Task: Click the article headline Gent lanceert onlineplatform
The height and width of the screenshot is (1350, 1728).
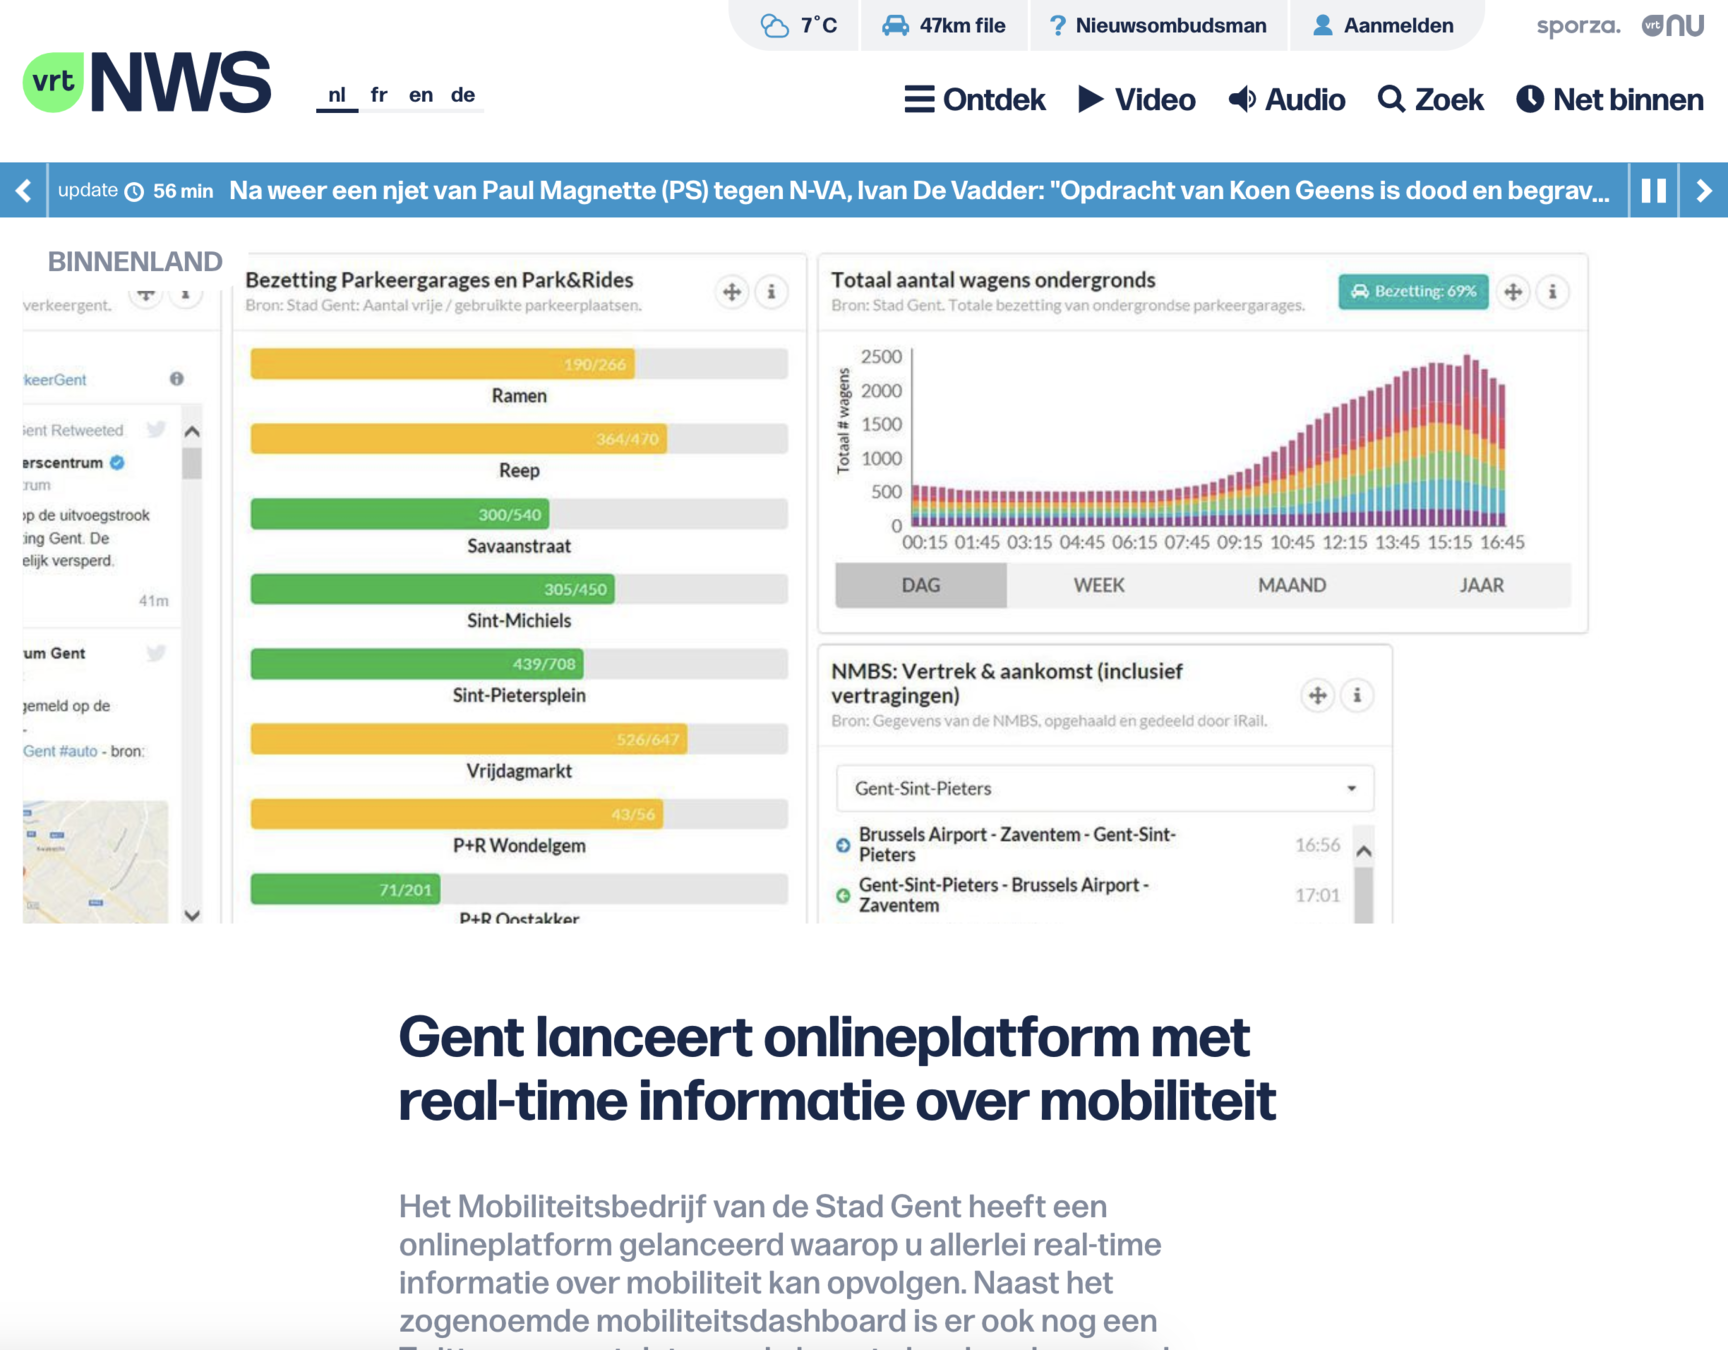Action: 837,1068
